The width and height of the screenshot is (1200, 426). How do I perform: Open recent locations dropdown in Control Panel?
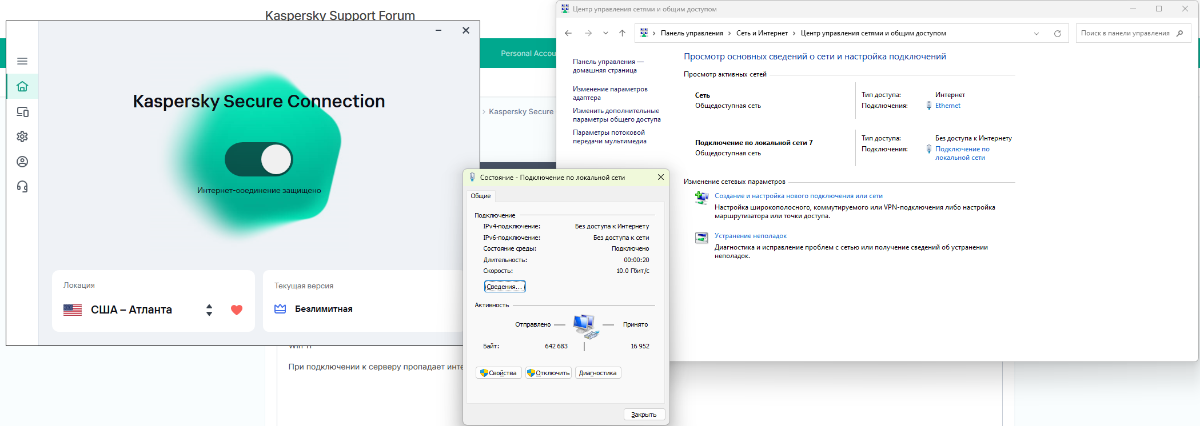click(x=605, y=33)
